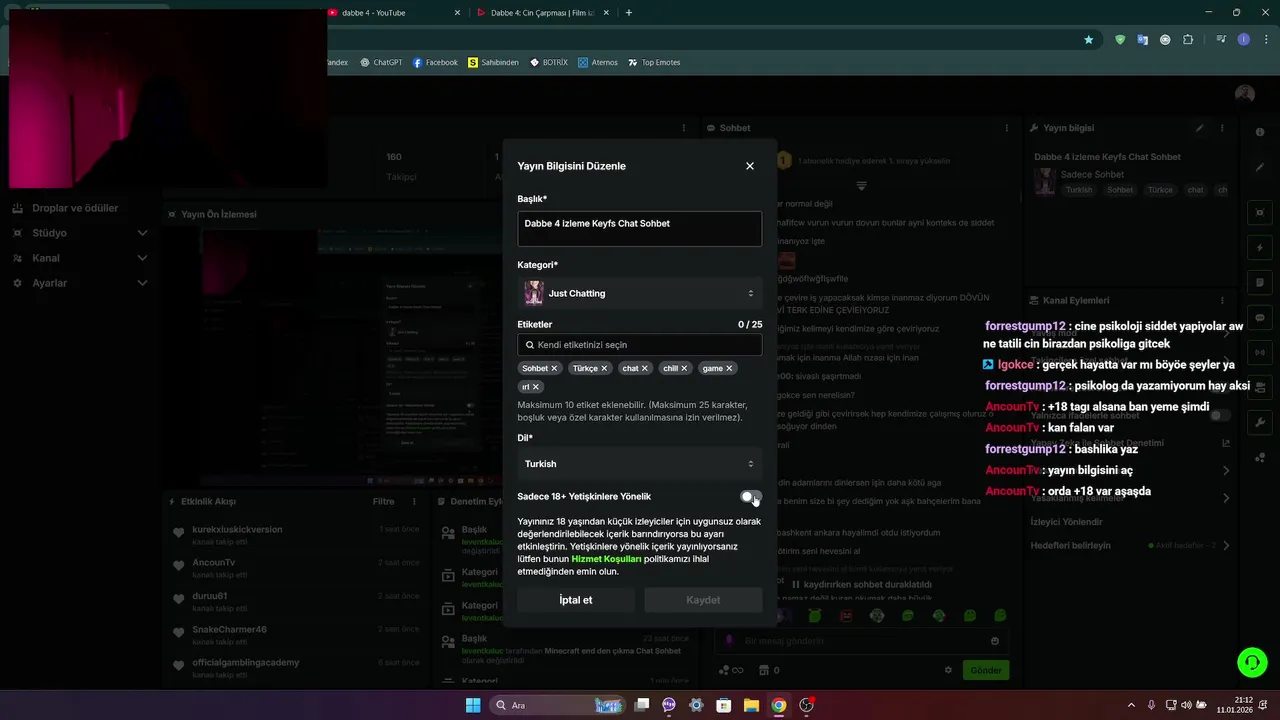
Task: Open OBS Studio from taskbar
Action: coord(806,705)
